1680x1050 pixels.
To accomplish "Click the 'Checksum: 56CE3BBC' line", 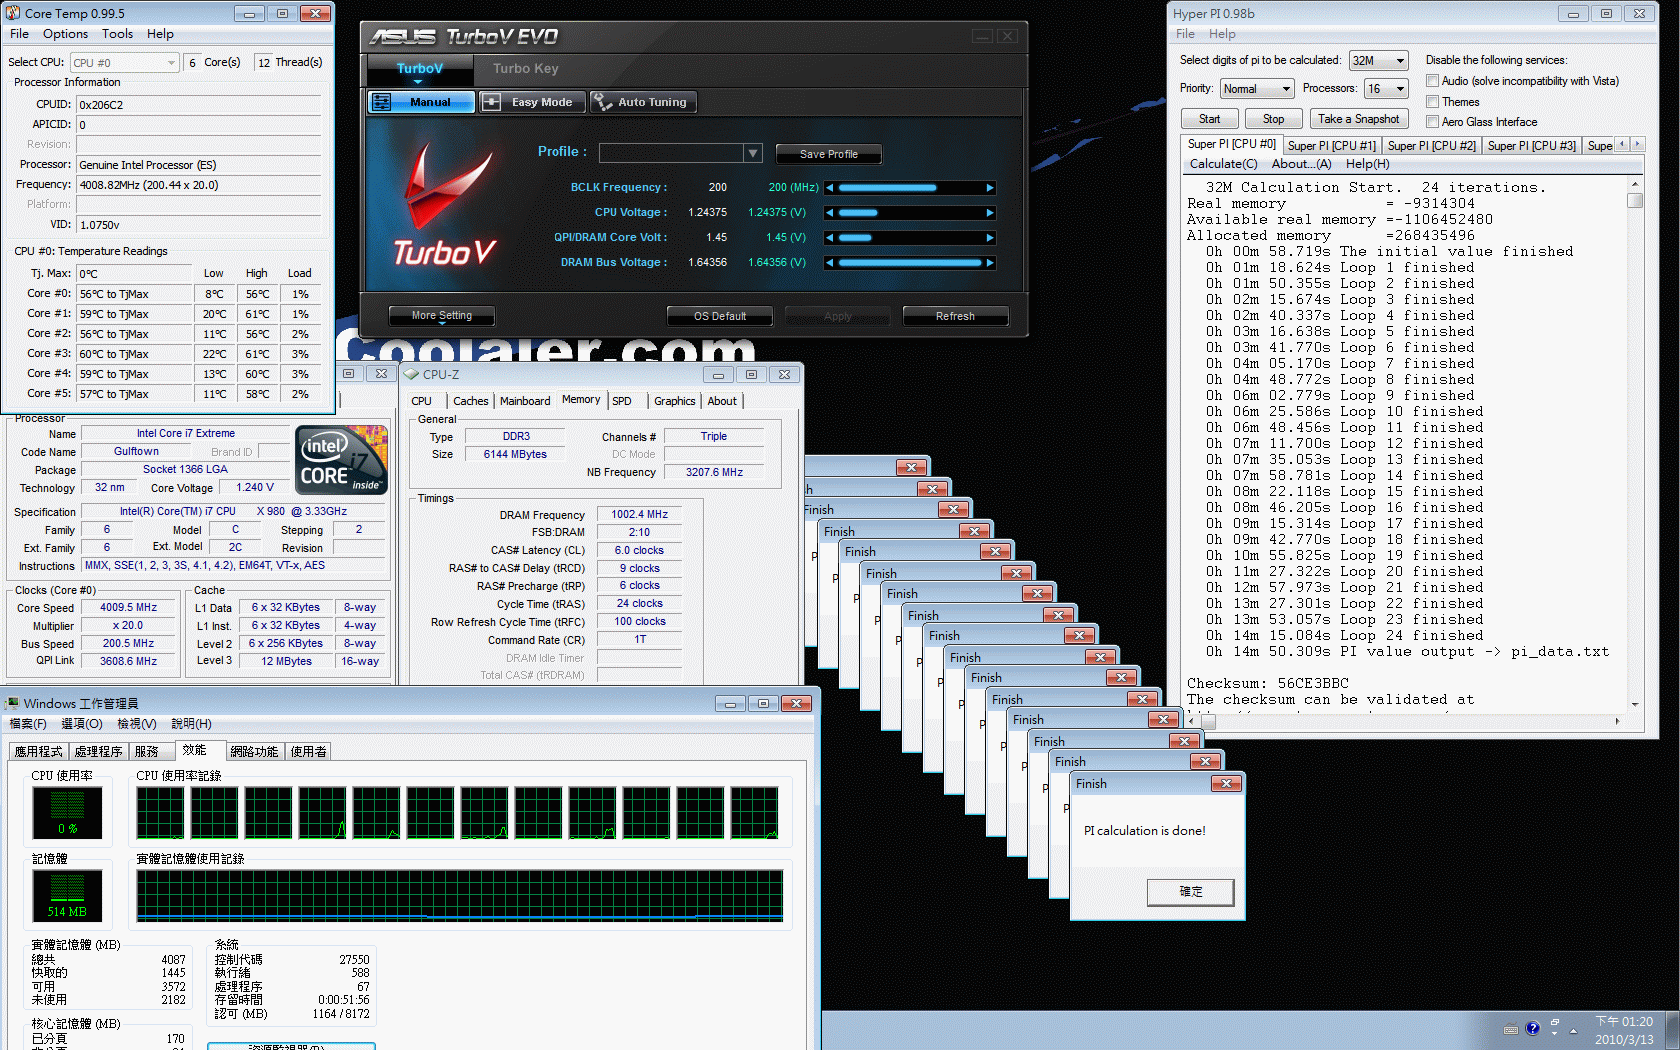I will click(x=1267, y=684).
